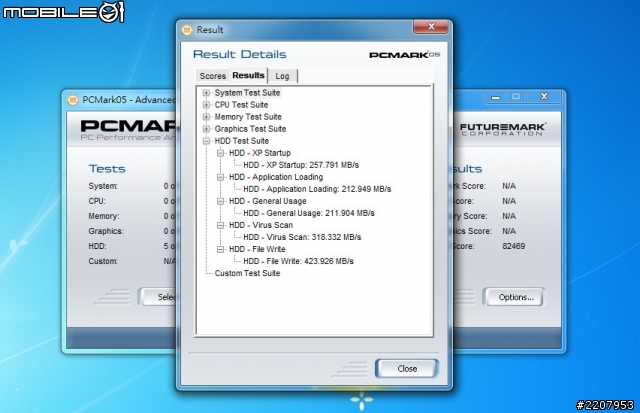Select General Usage 211.904 MB/s result

309,213
